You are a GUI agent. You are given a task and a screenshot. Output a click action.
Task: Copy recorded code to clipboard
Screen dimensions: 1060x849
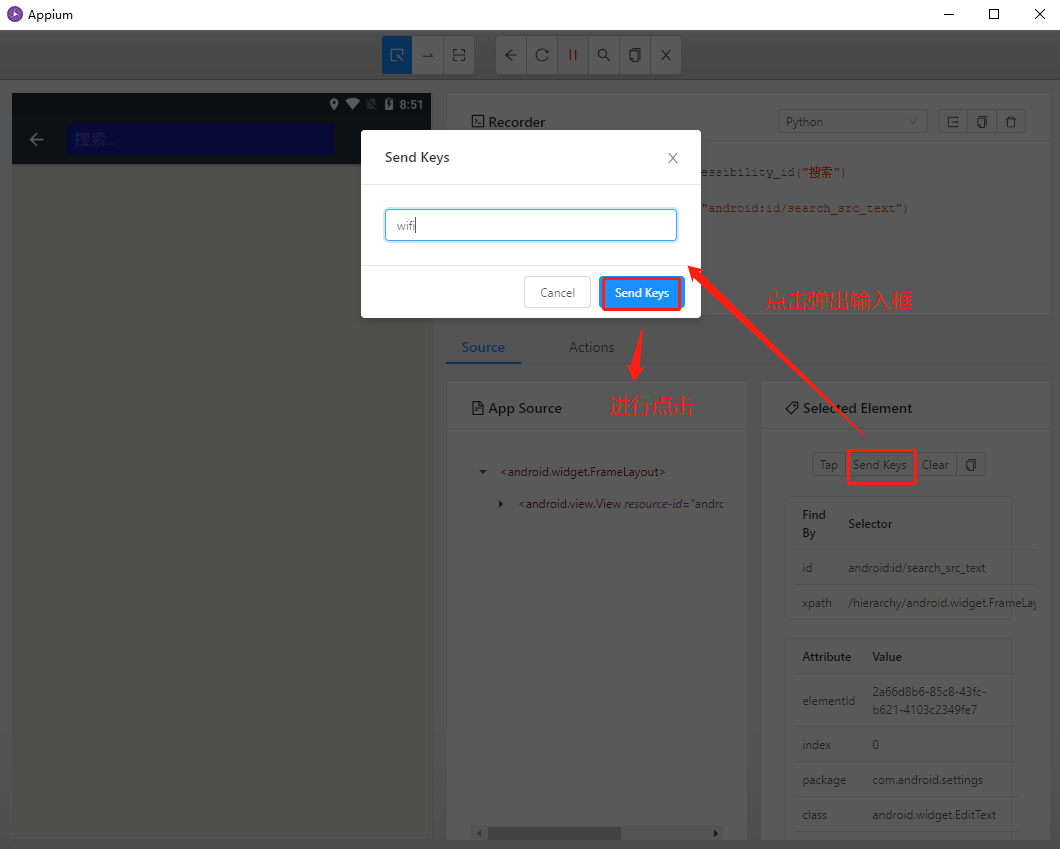click(982, 122)
